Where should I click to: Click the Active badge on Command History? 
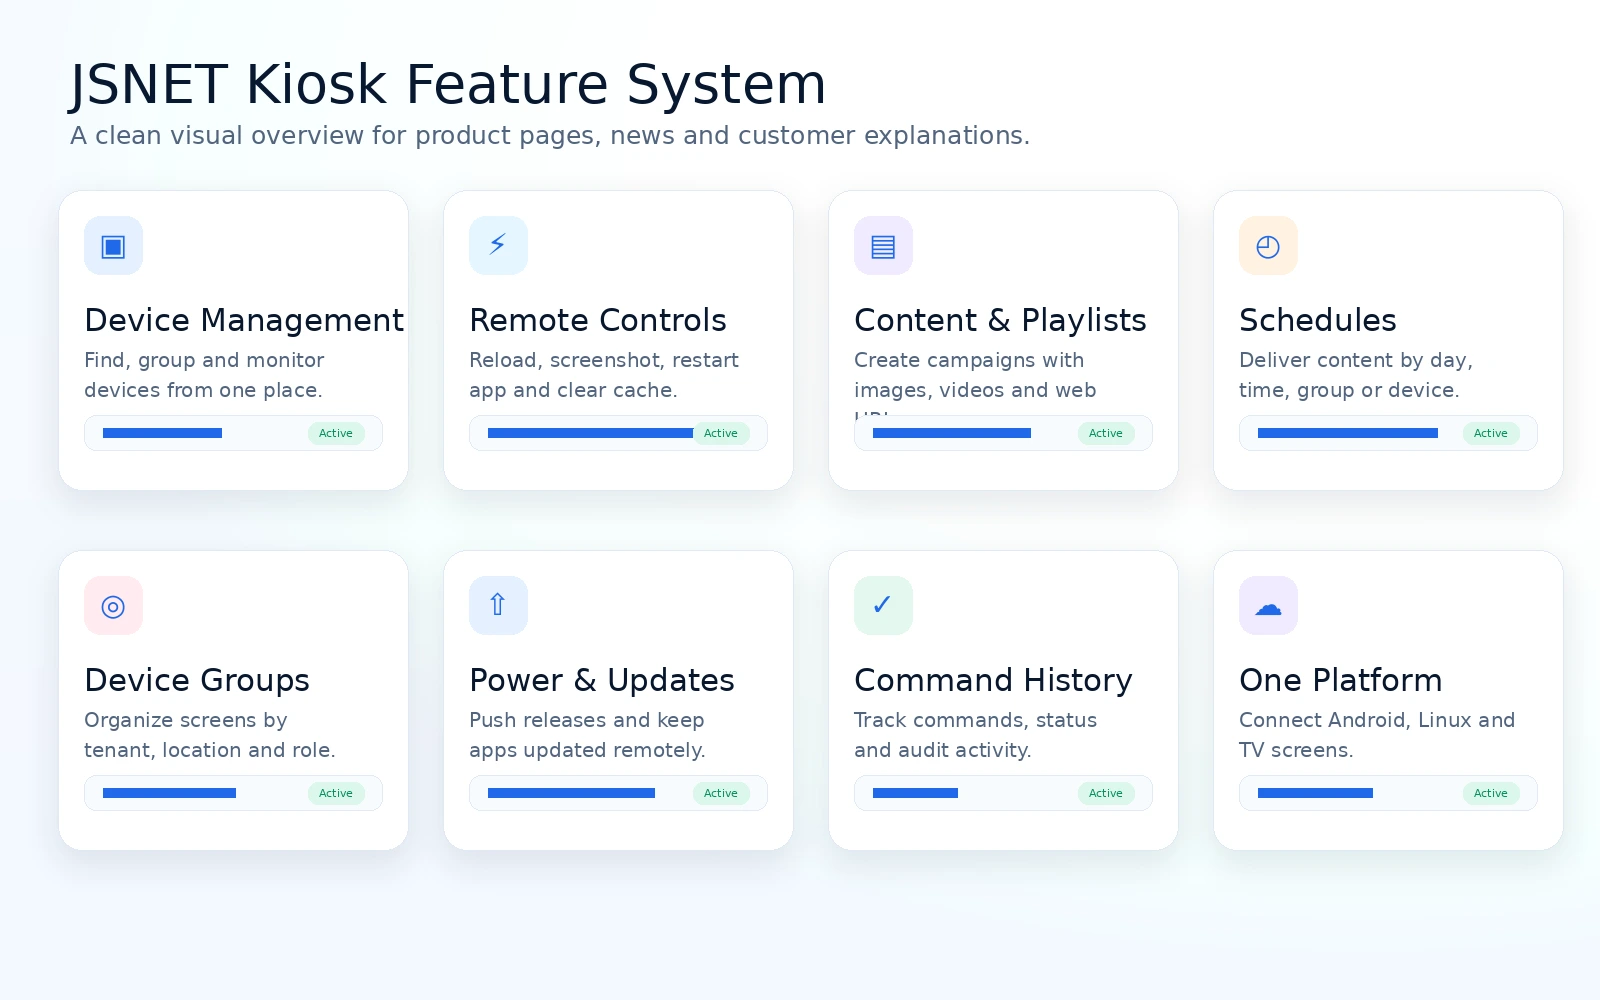[x=1106, y=793]
